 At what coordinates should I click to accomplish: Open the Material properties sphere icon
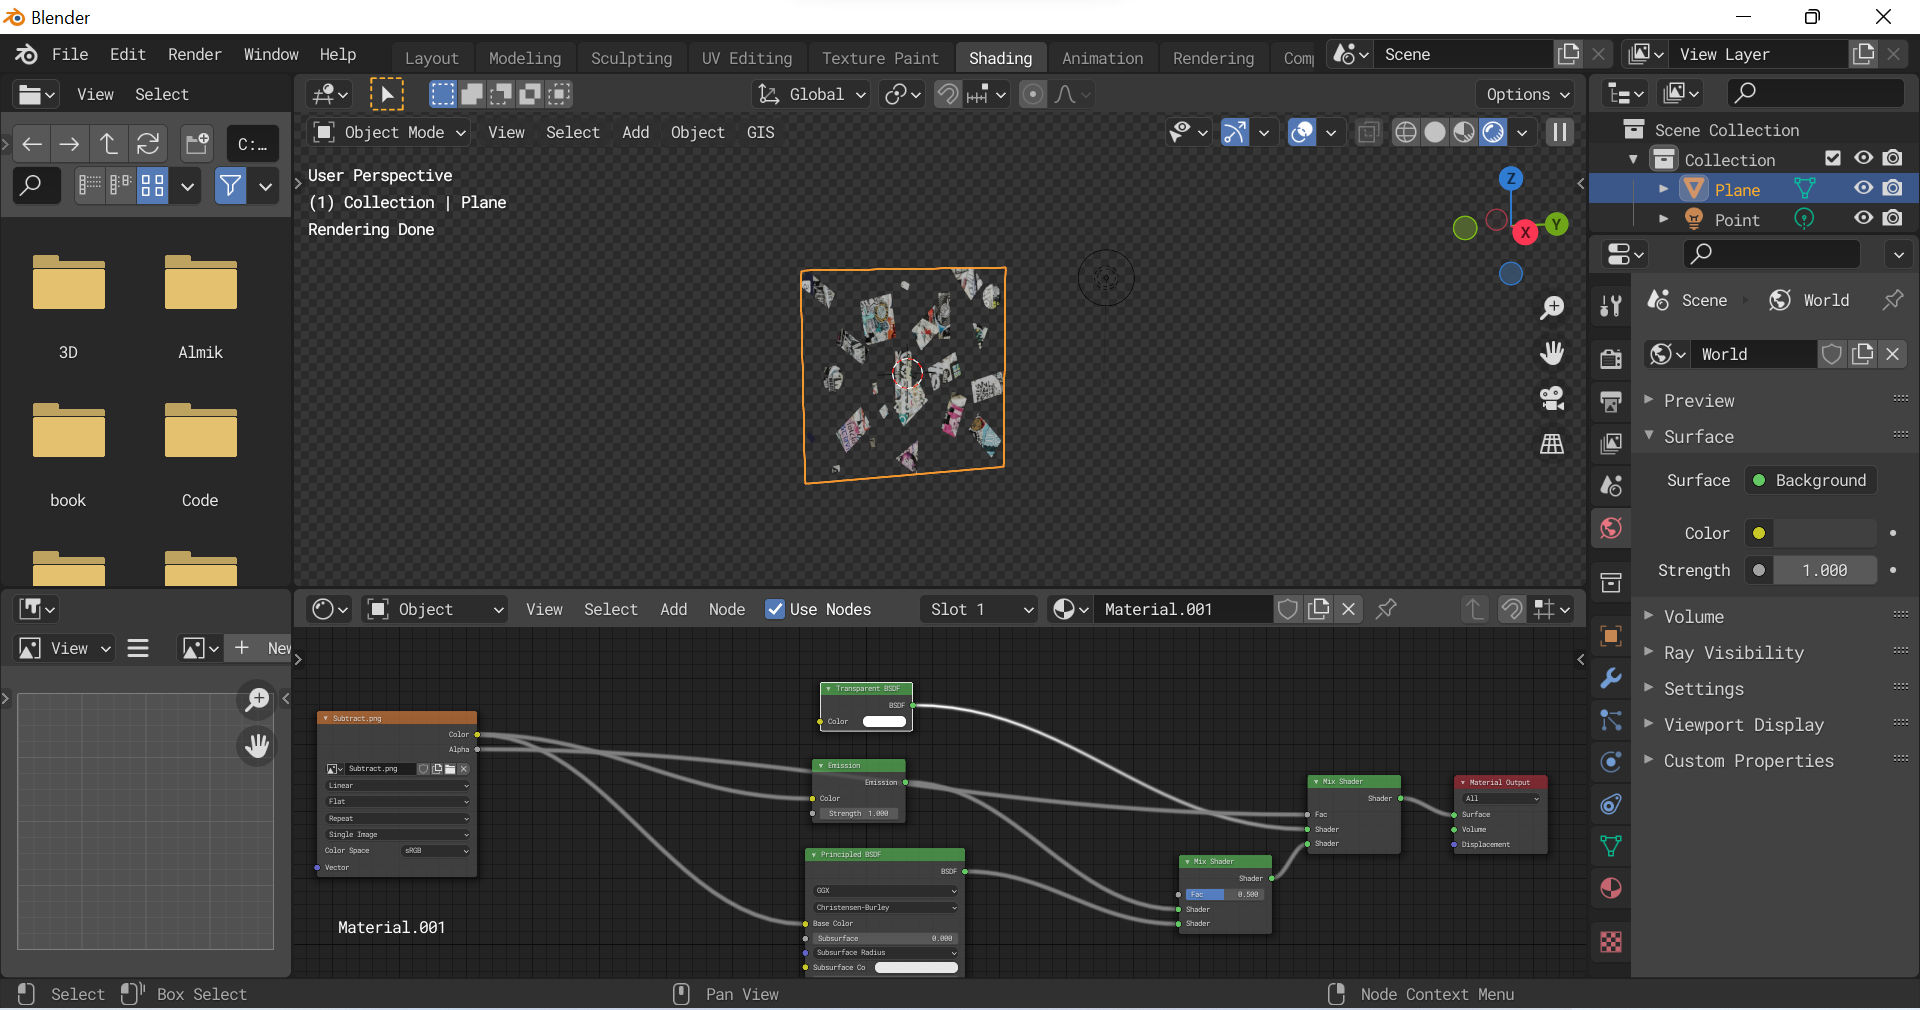(1611, 888)
